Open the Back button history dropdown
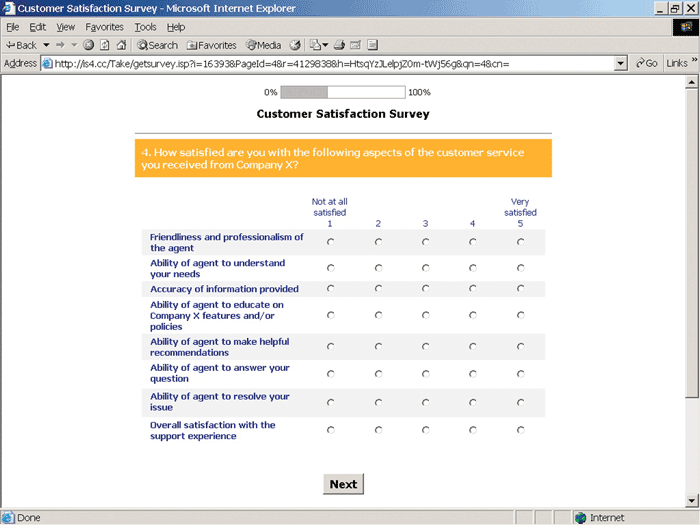The height and width of the screenshot is (525, 700). pyautogui.click(x=46, y=45)
